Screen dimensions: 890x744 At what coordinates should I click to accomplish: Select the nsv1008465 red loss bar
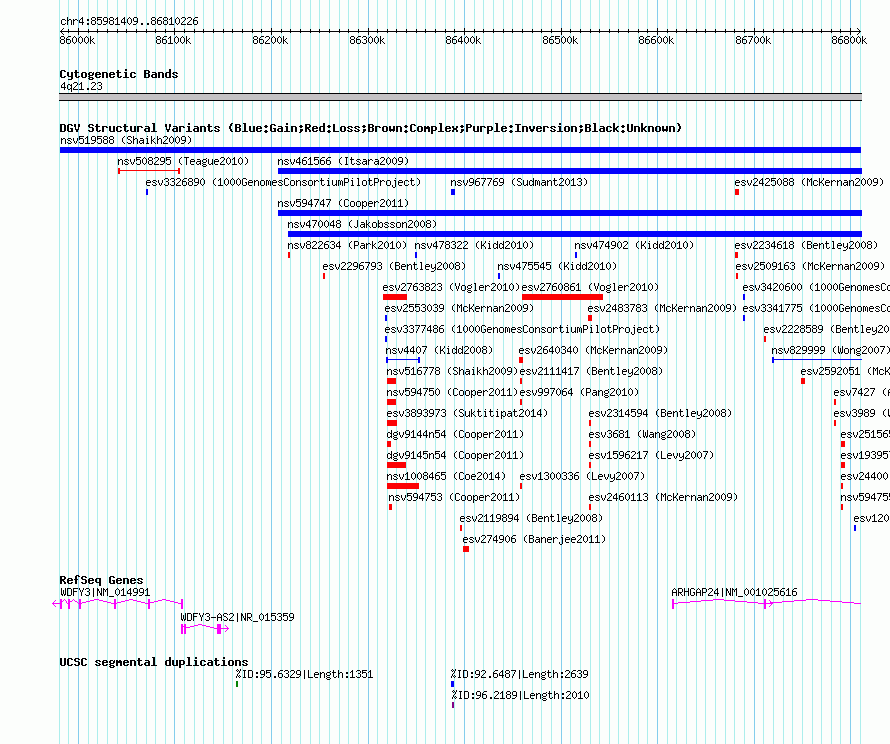403,486
